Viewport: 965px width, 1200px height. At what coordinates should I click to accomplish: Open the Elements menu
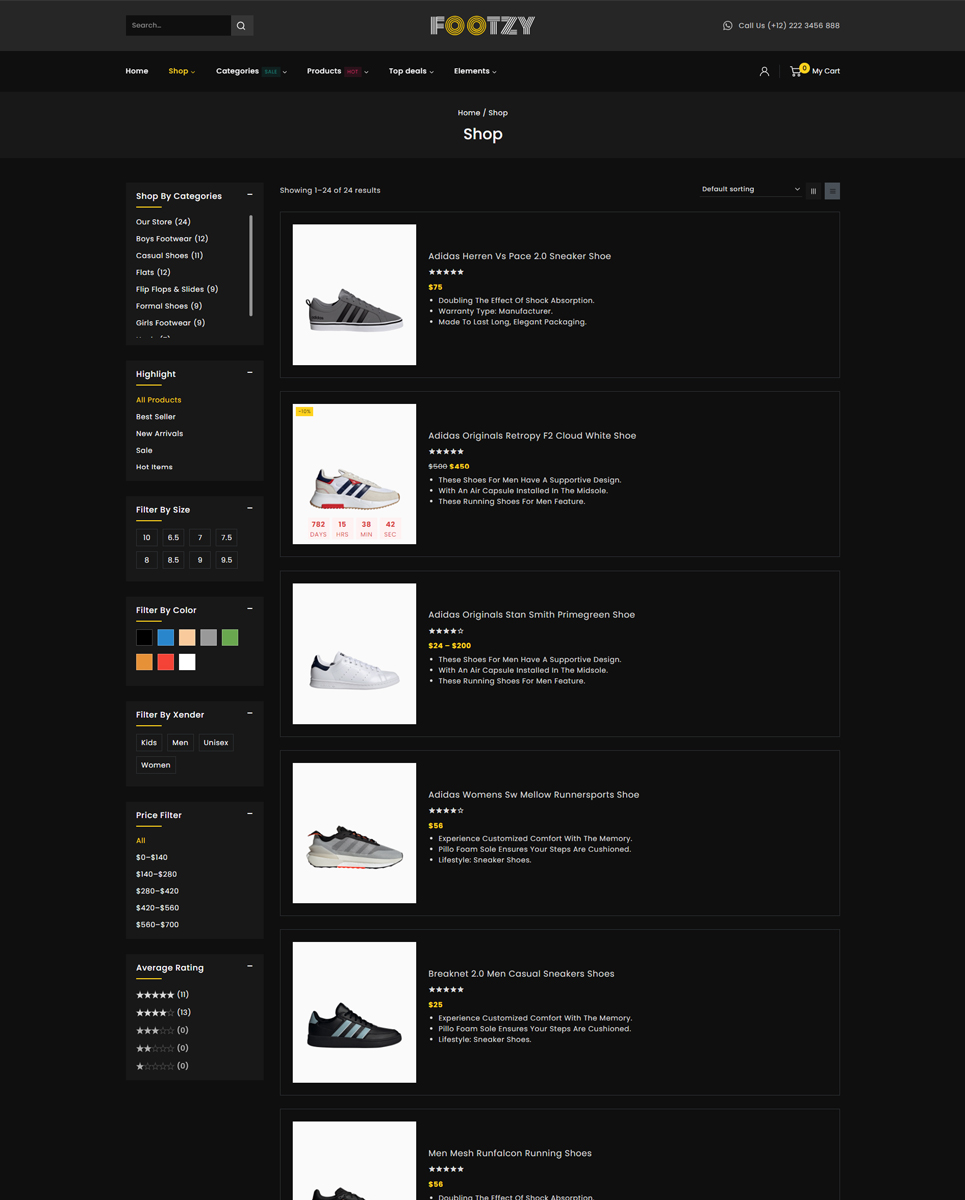pyautogui.click(x=474, y=71)
